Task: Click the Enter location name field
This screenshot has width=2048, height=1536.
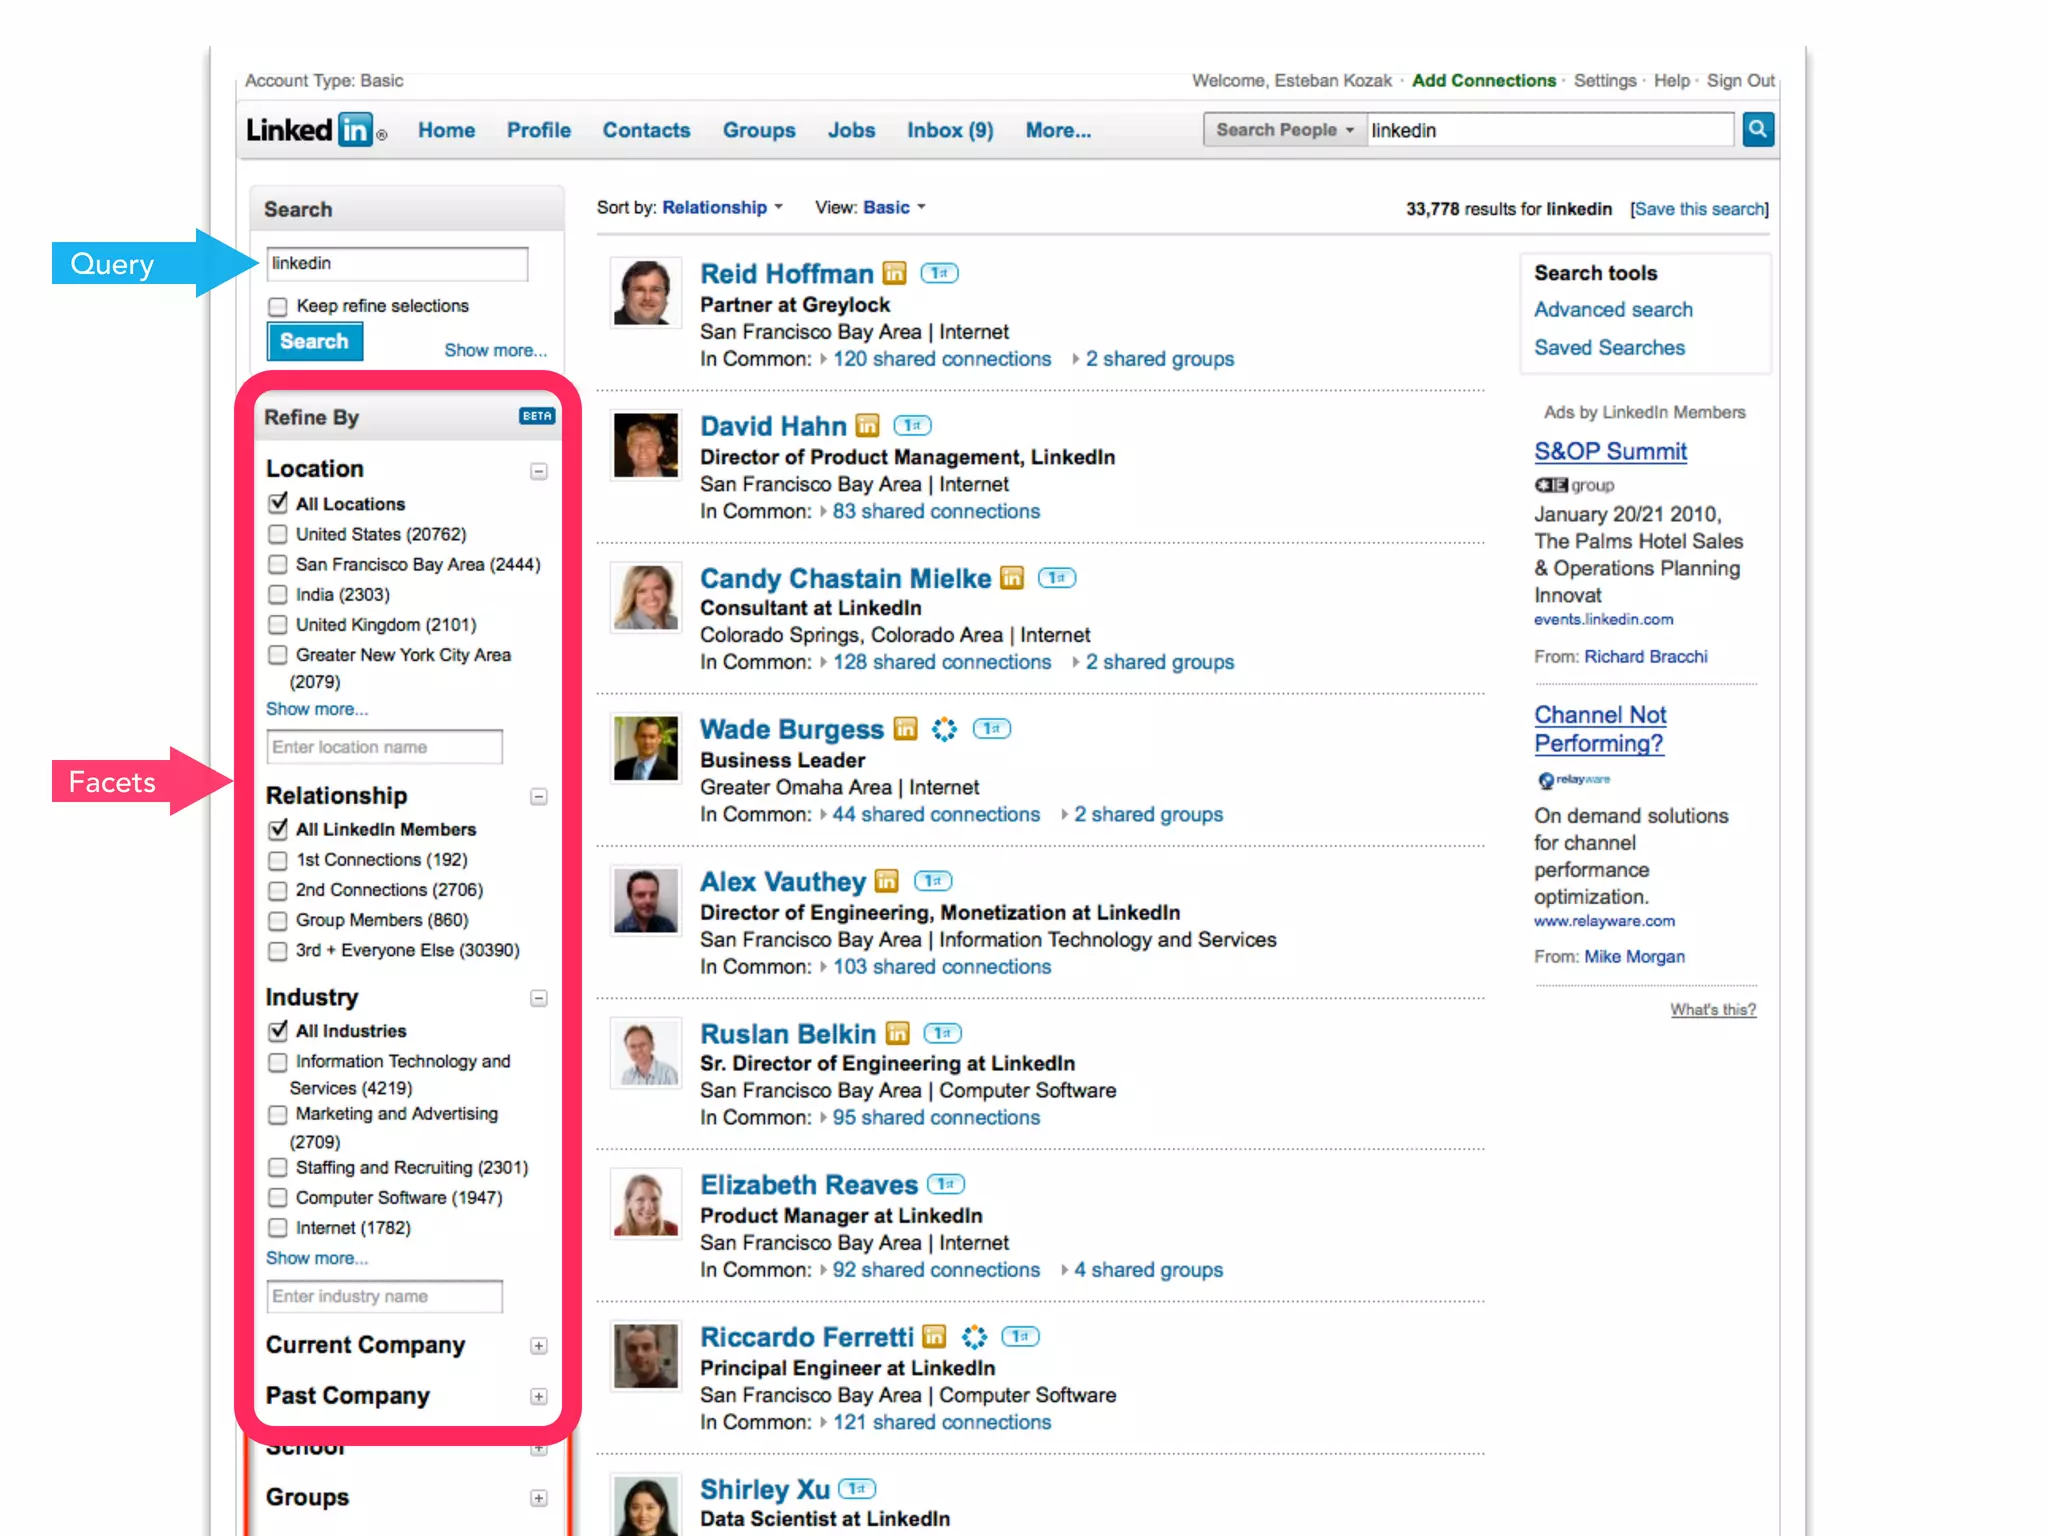Action: (384, 747)
